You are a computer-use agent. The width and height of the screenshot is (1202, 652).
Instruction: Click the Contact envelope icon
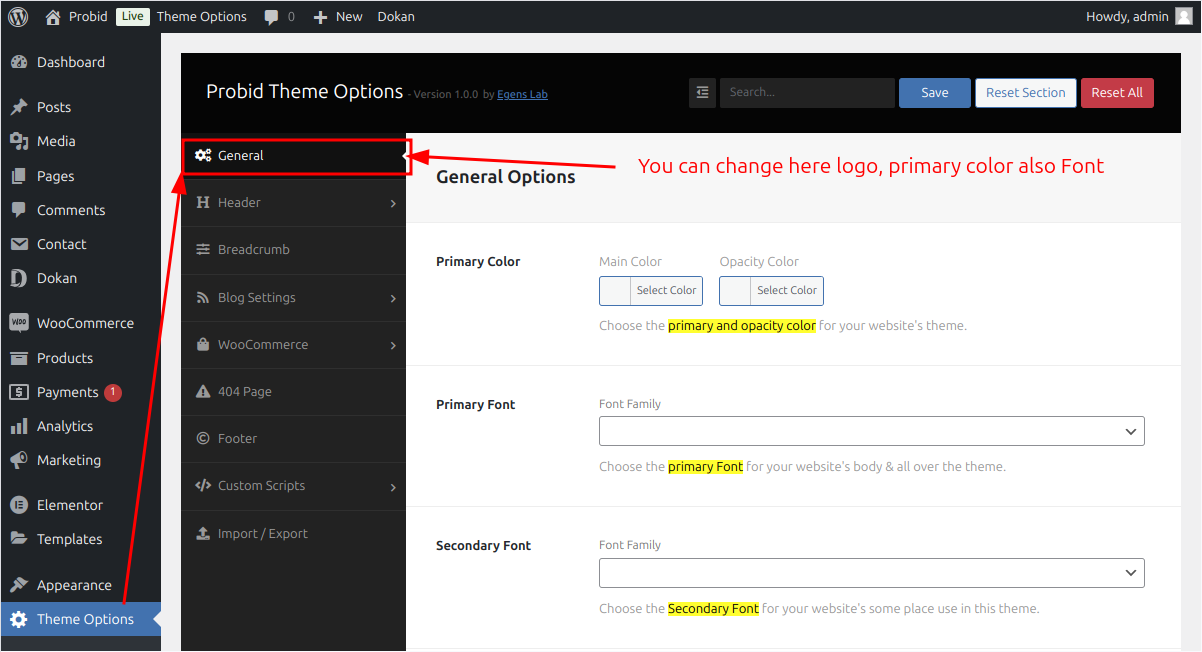(19, 244)
